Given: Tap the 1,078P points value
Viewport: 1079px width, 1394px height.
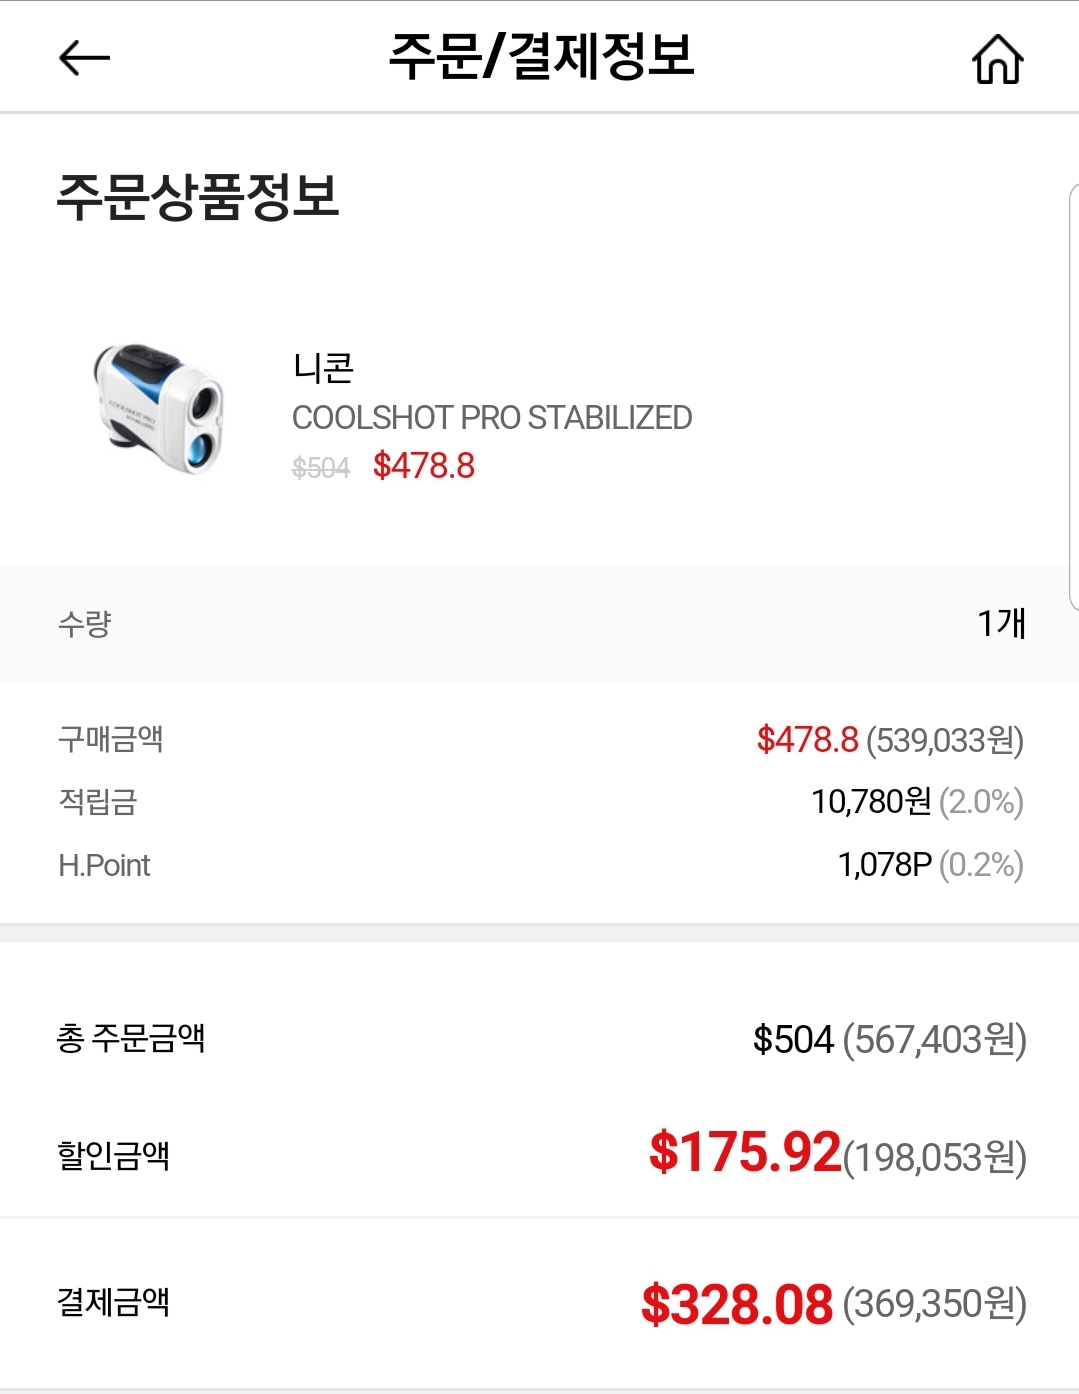Looking at the screenshot, I should (x=885, y=864).
